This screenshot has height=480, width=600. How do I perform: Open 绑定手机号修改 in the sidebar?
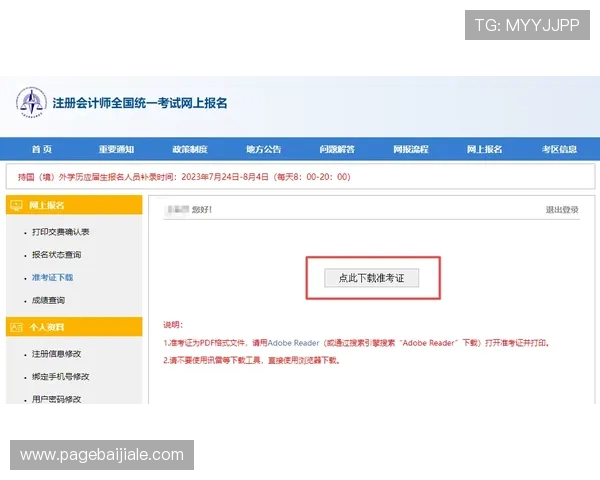coord(61,377)
